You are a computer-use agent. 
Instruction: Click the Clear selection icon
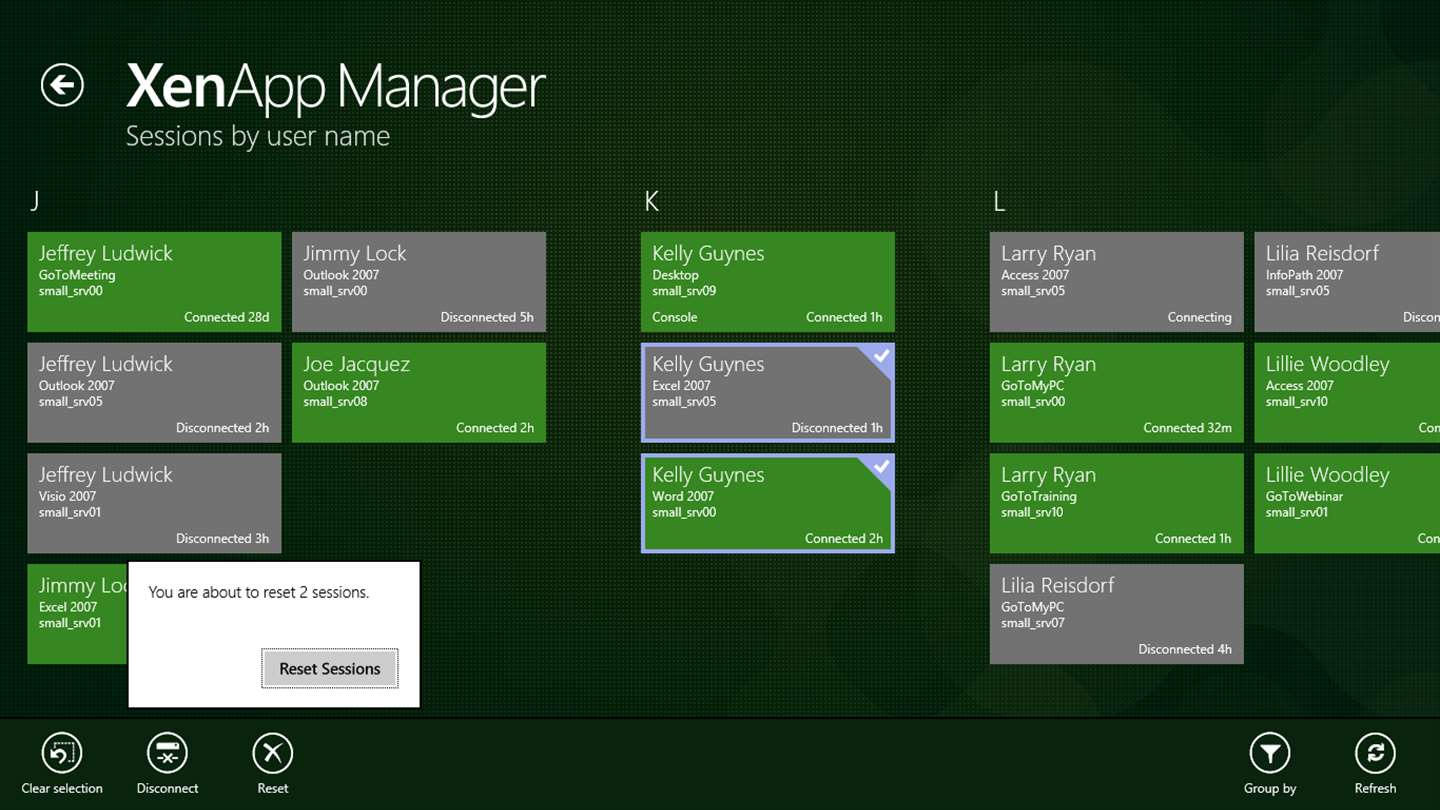coord(62,753)
